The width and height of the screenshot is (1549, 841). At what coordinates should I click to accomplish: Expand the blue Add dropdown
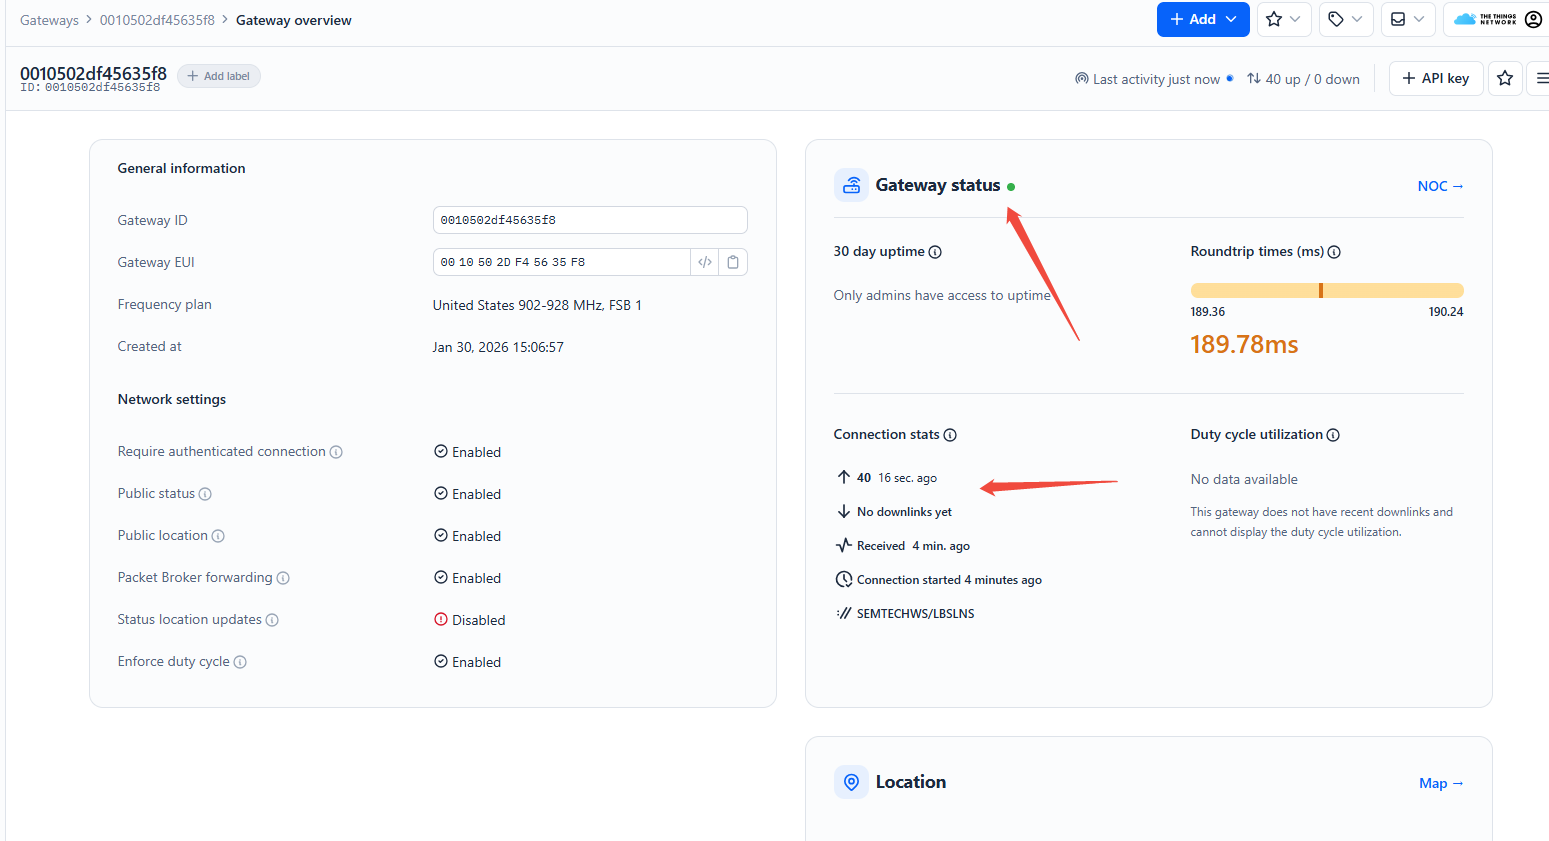click(x=1203, y=19)
